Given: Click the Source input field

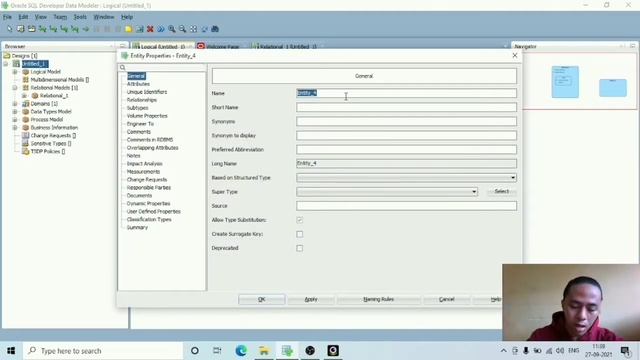Looking at the screenshot, I should click(407, 206).
